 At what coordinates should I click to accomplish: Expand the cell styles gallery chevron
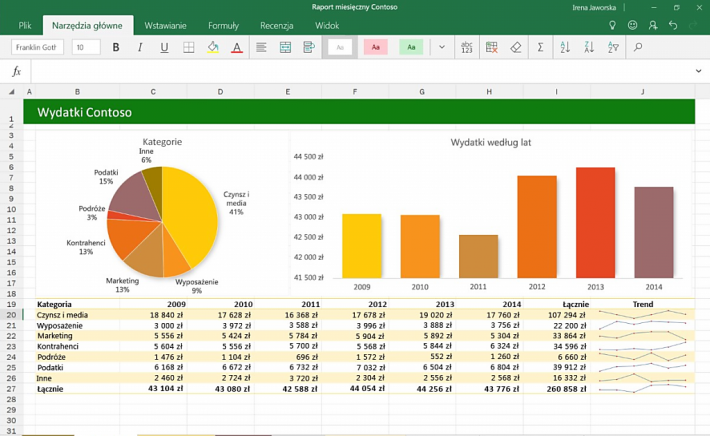click(x=442, y=47)
